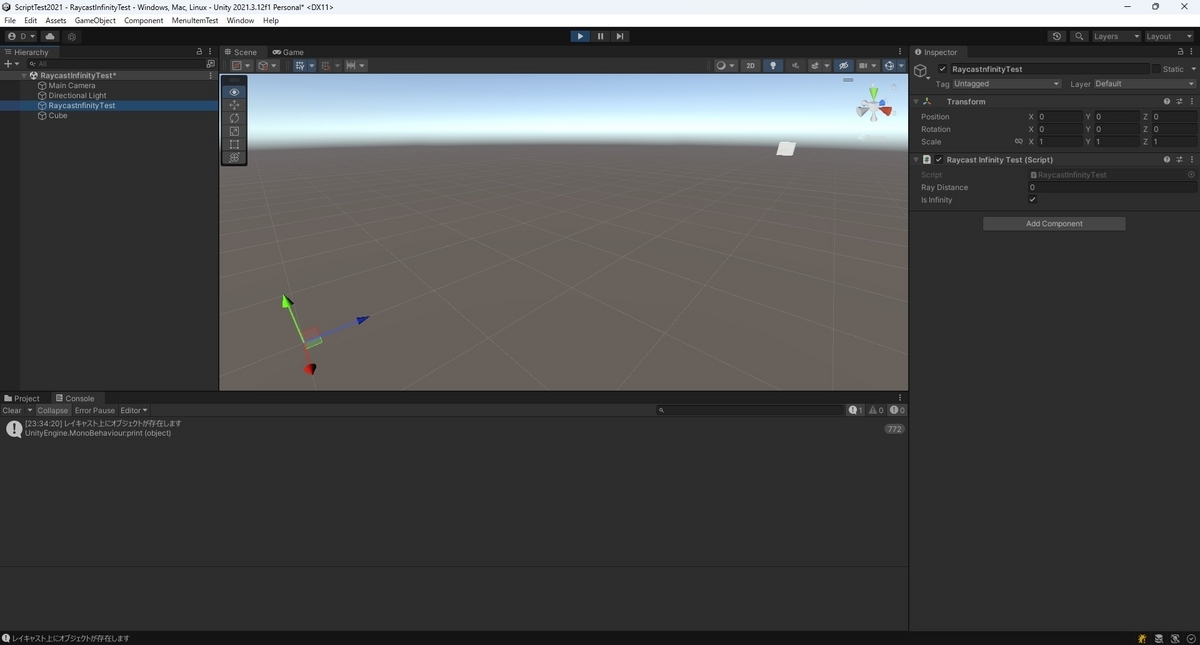Select the Rect Transform tool

coord(234,144)
